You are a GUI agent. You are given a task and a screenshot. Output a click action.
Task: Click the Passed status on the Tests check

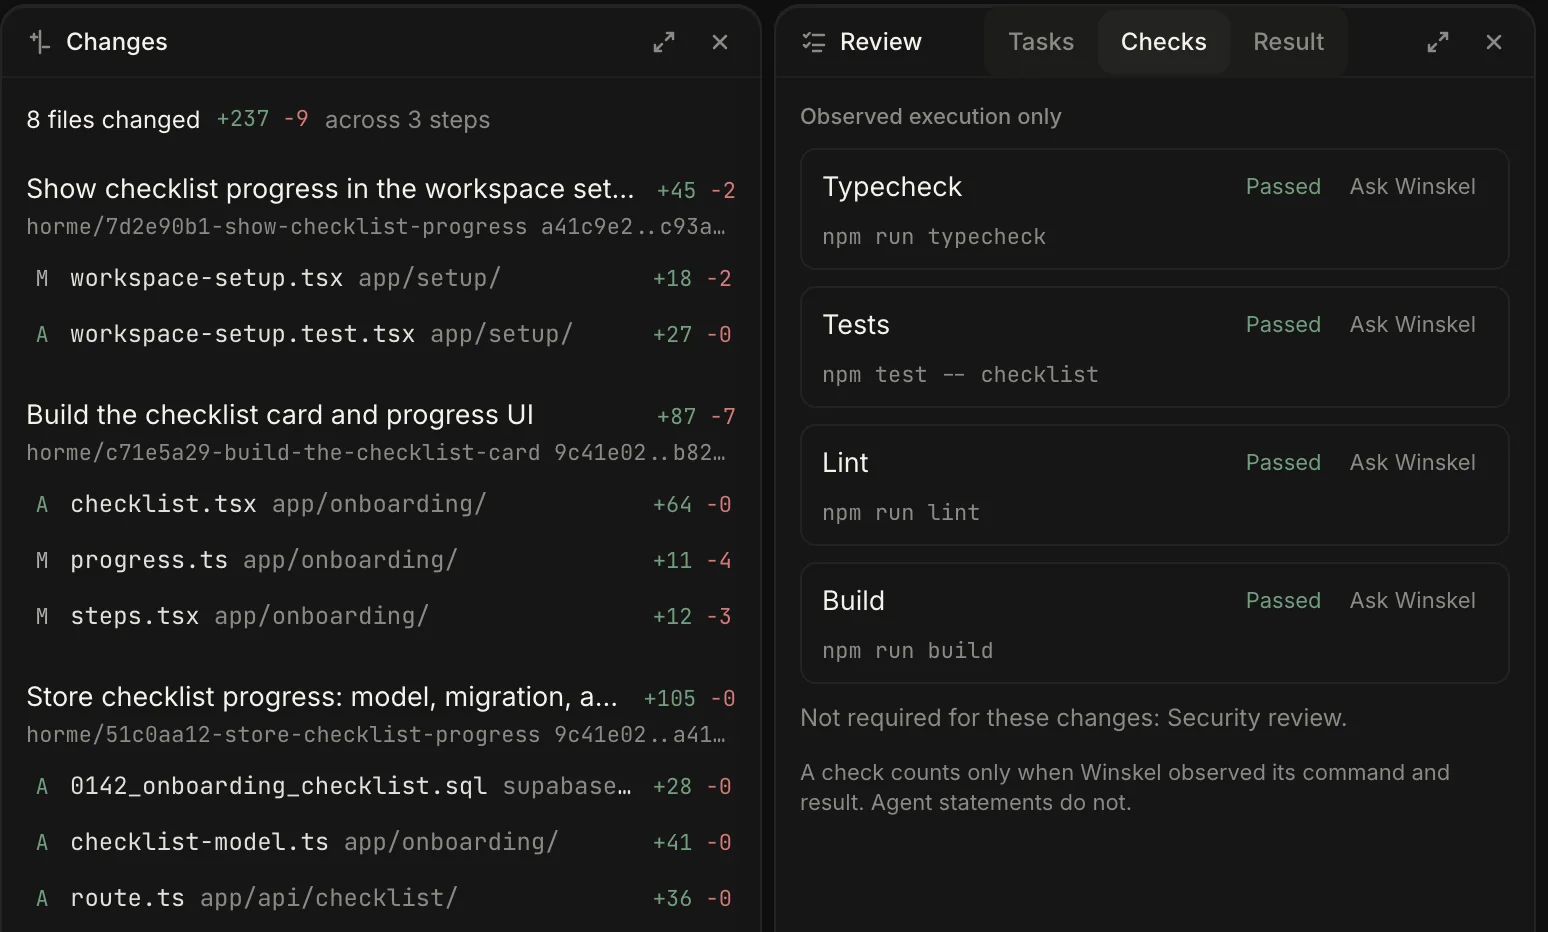[1283, 325]
